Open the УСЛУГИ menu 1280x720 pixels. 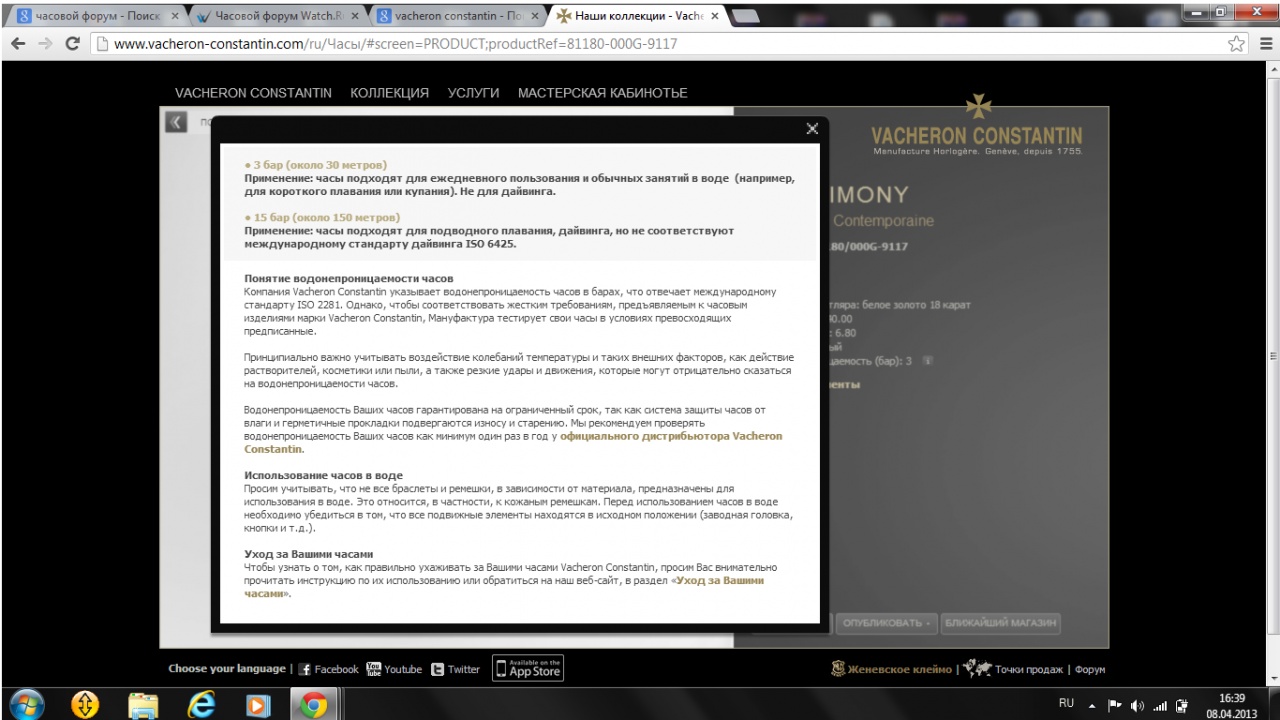[473, 93]
